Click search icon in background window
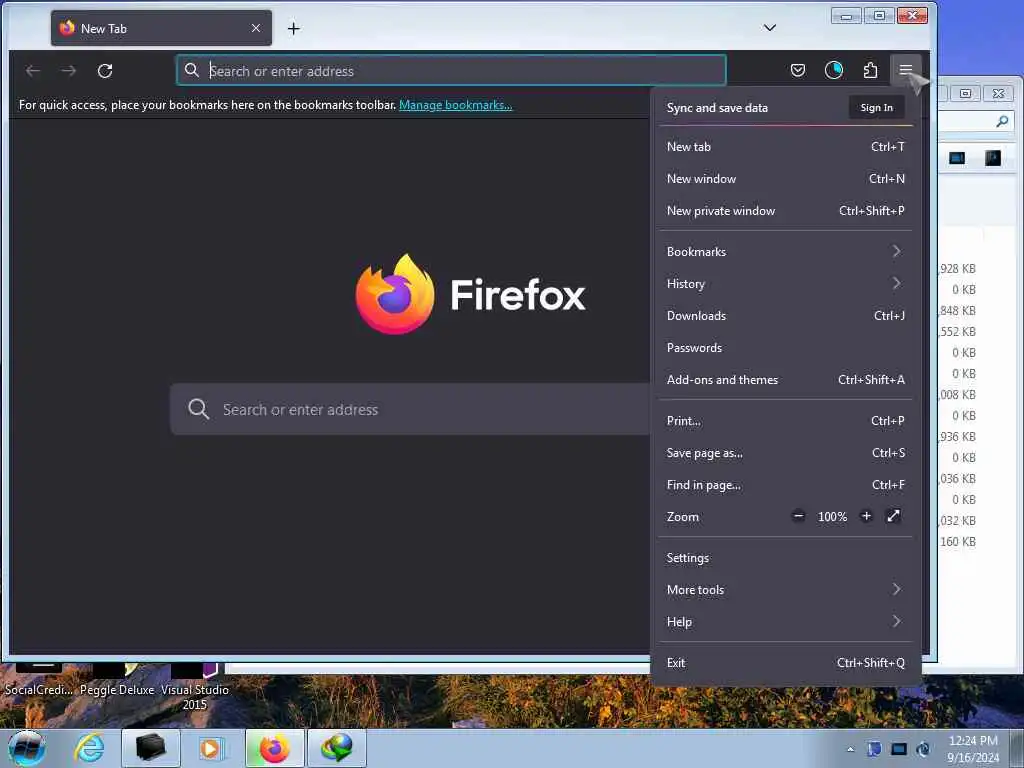This screenshot has height=768, width=1024. (1002, 121)
